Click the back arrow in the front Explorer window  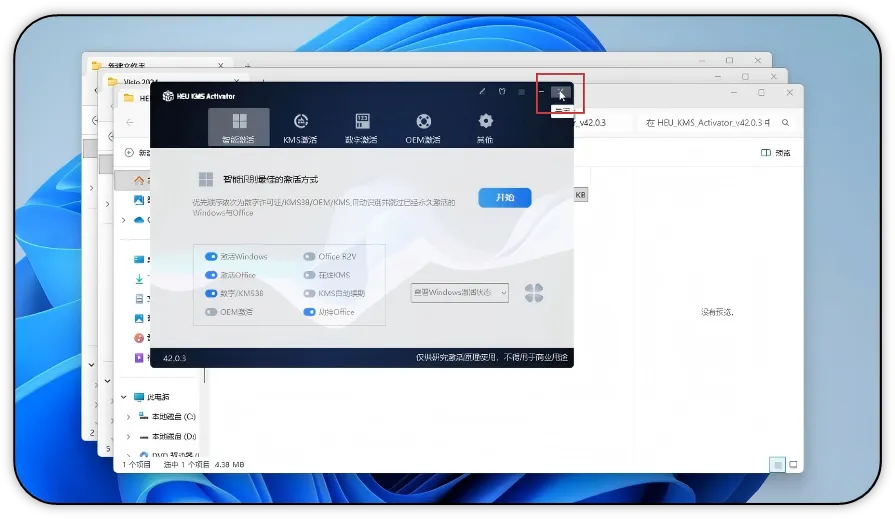point(130,122)
